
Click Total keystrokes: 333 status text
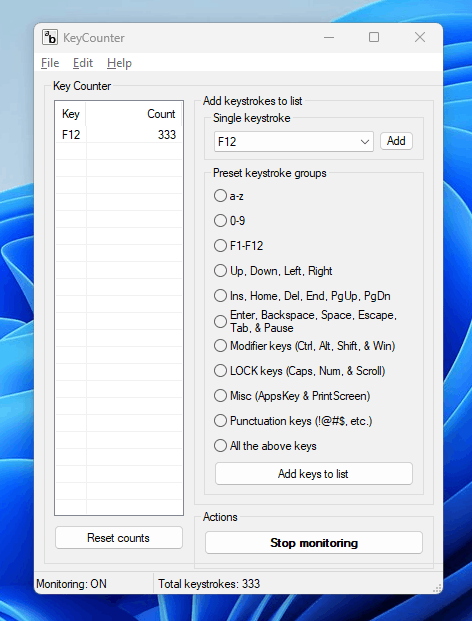coord(209,584)
